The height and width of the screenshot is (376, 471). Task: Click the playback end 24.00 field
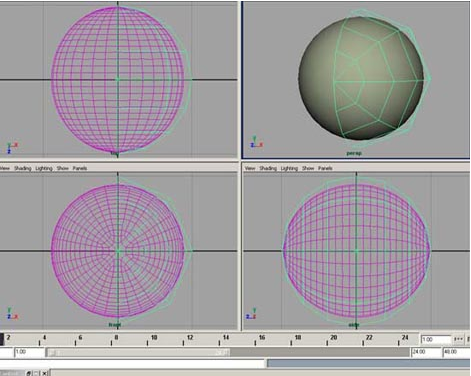tap(426, 352)
